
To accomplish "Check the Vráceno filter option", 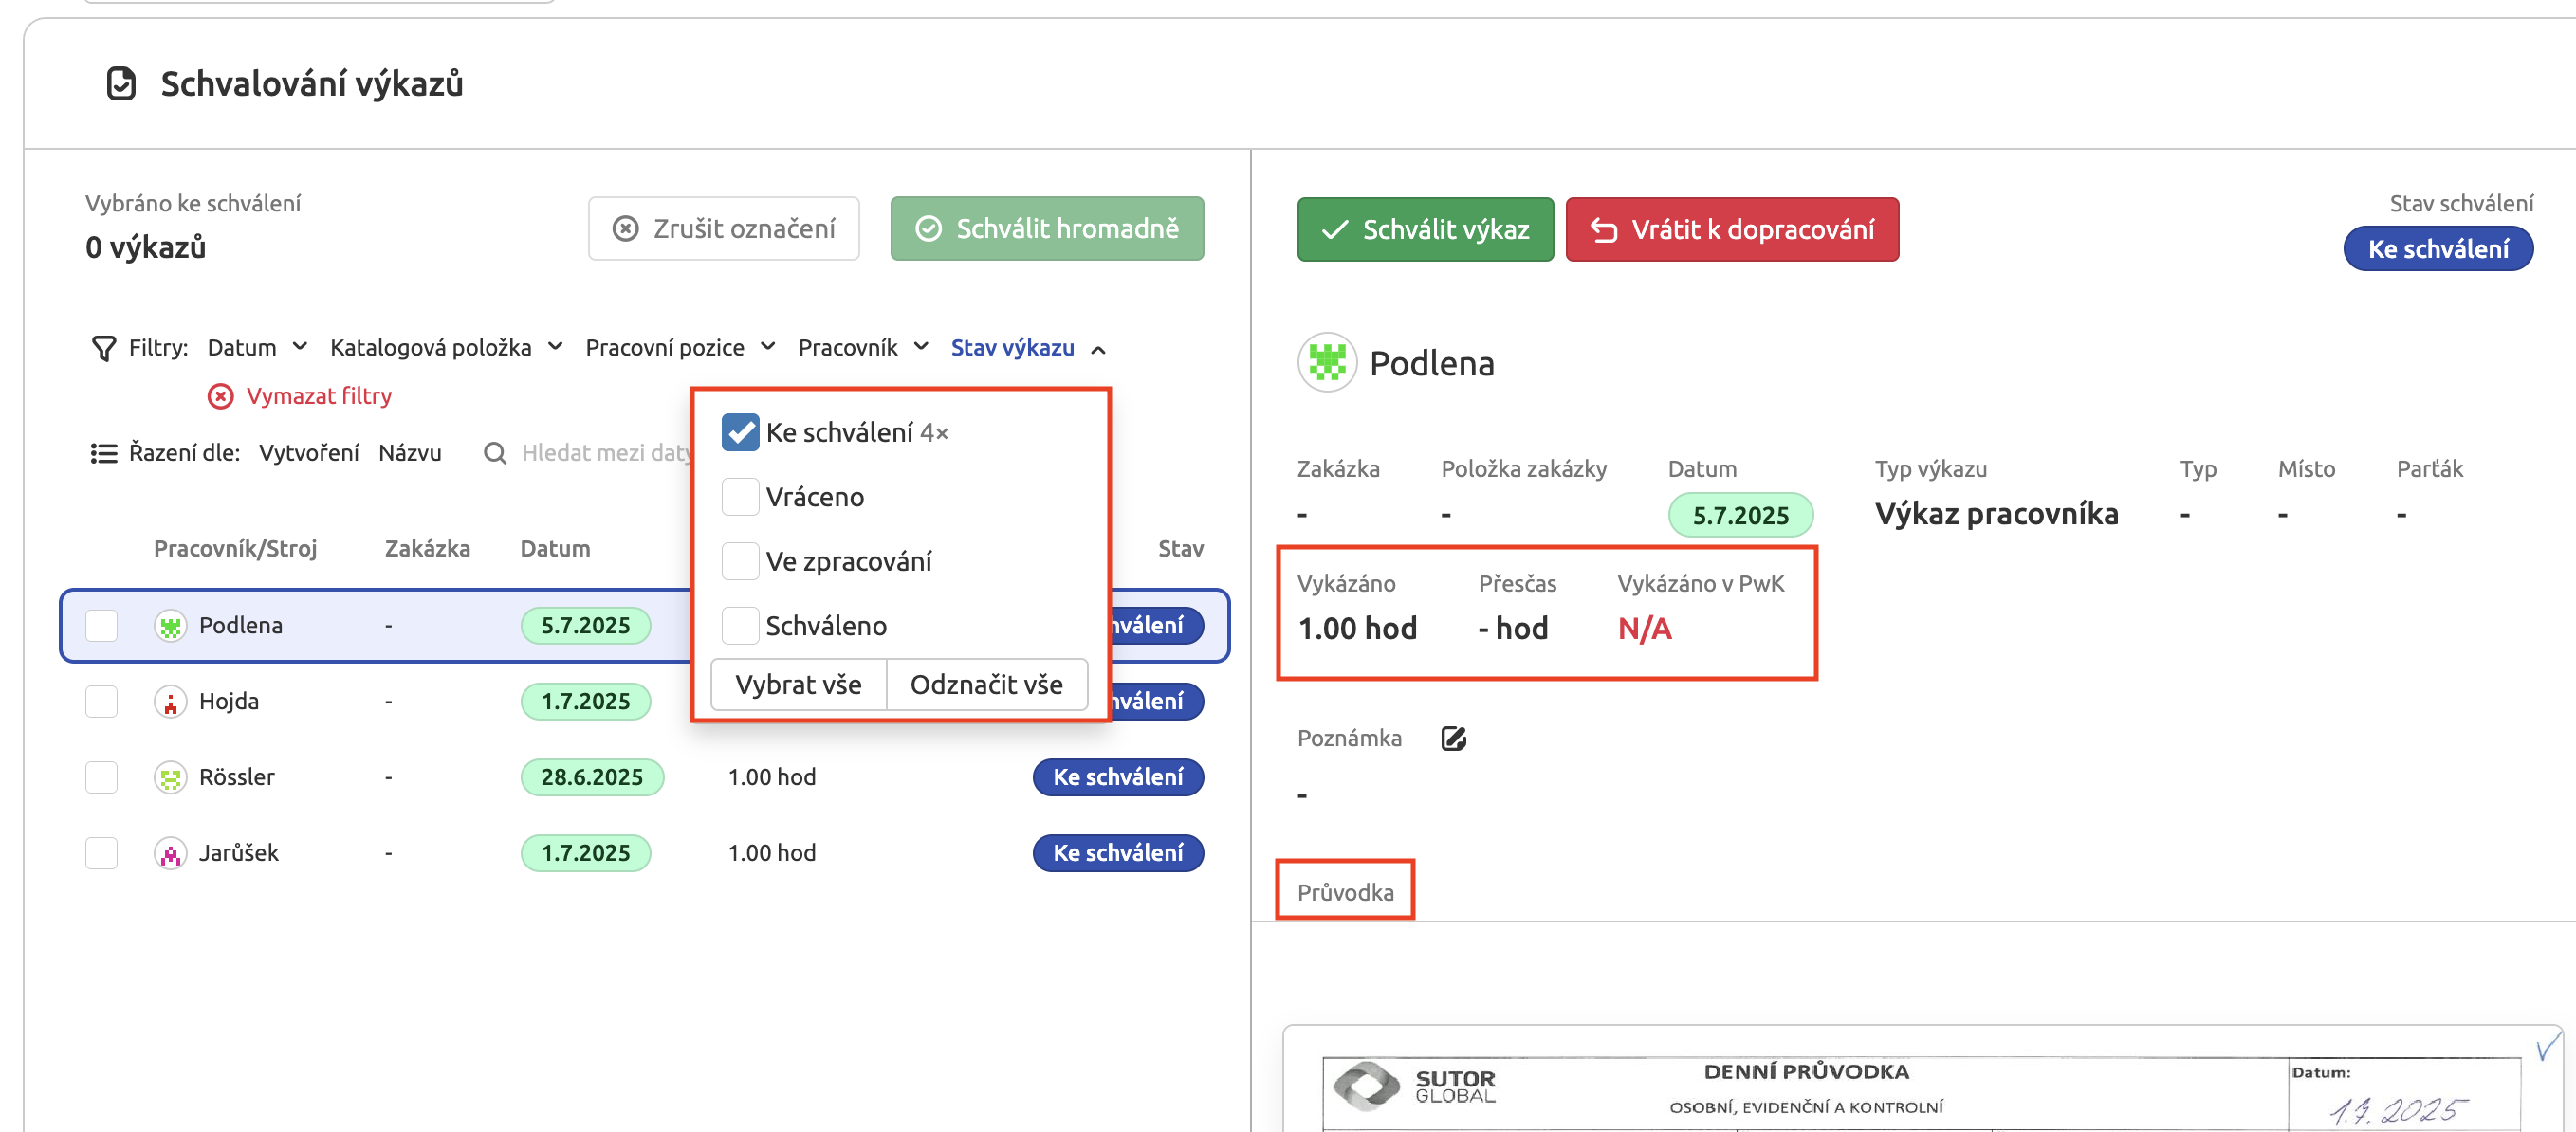I will [x=740, y=497].
